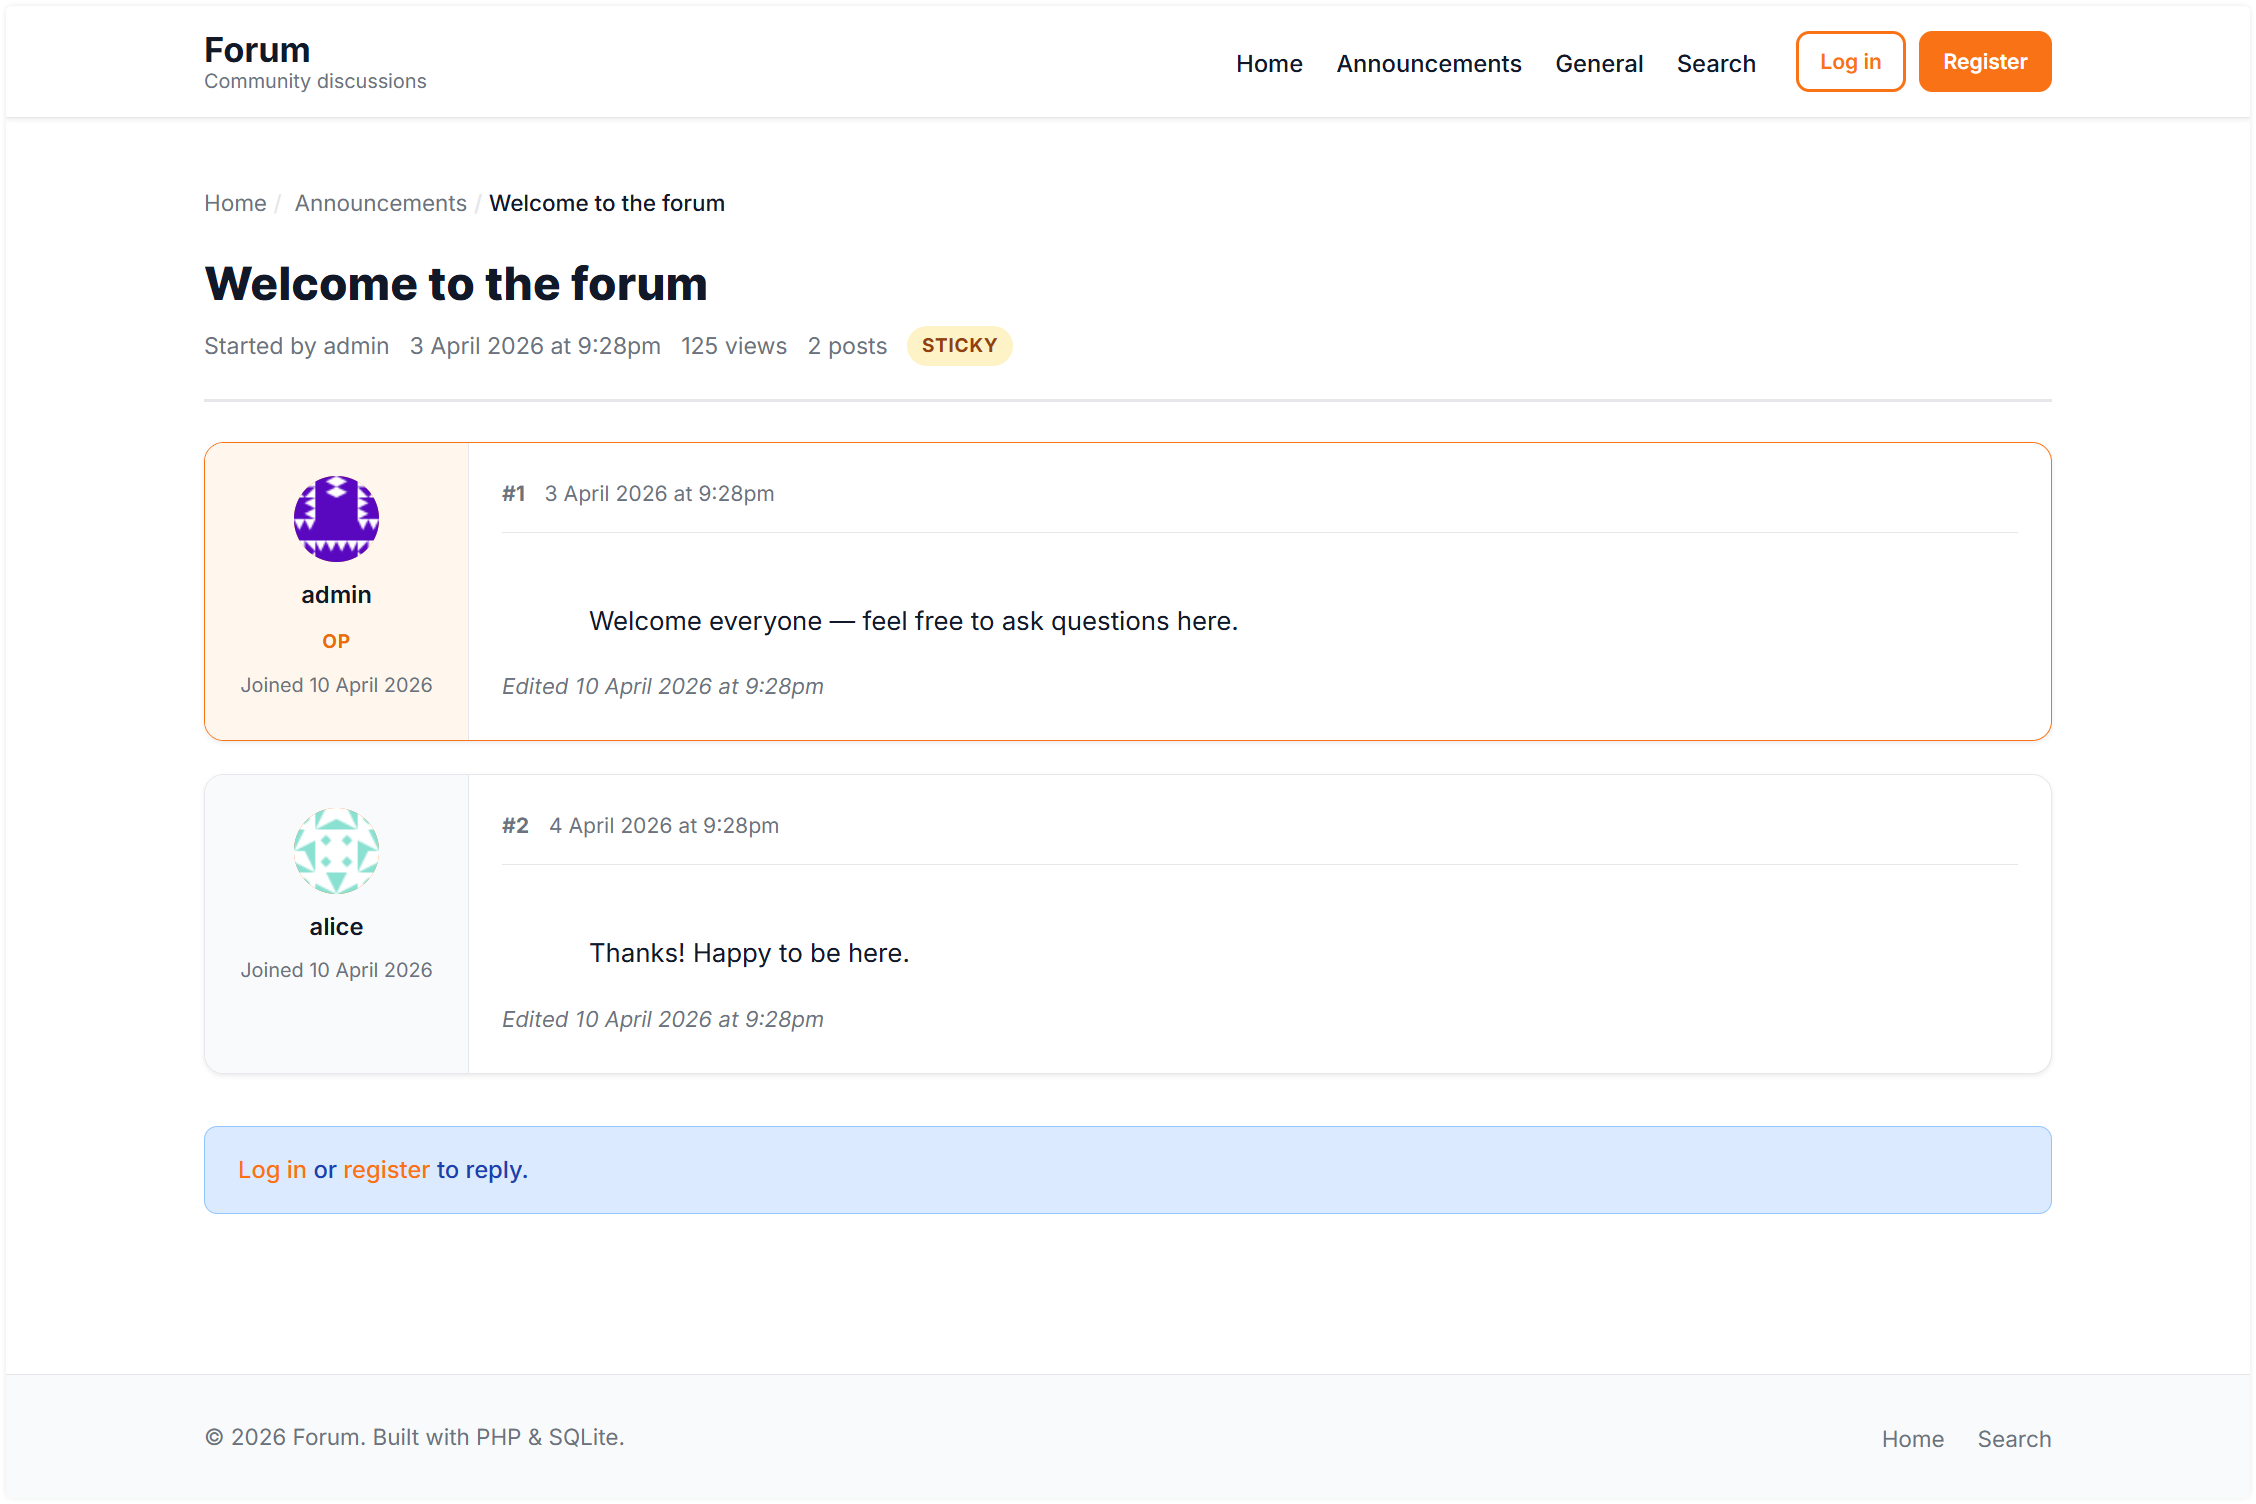Click the register link in the reply notice
The height and width of the screenshot is (1504, 2256).
click(387, 1169)
